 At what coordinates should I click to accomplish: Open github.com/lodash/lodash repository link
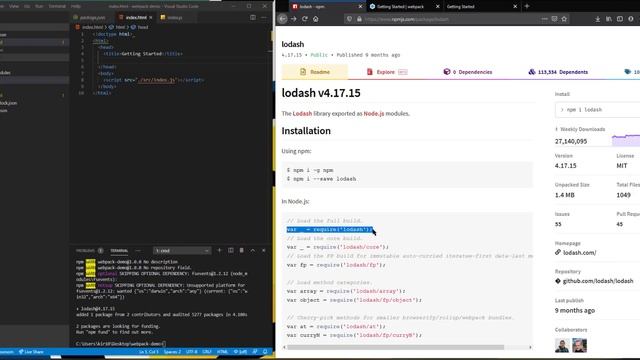pyautogui.click(x=598, y=281)
